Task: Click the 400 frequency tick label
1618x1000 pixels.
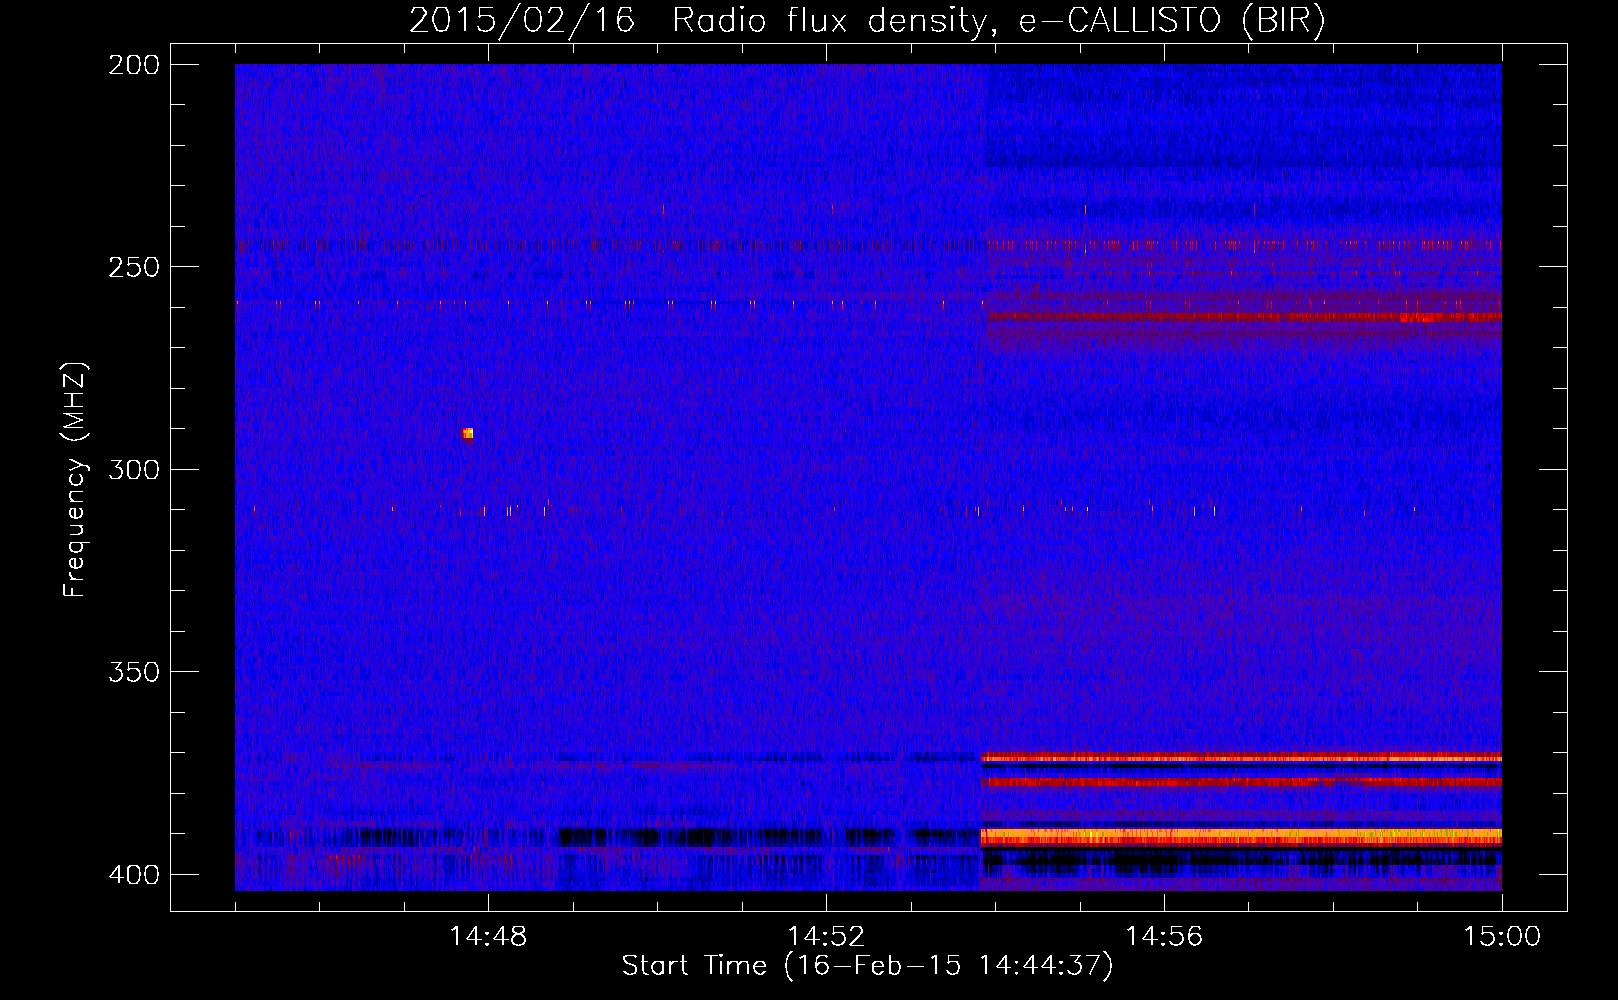Action: (134, 874)
